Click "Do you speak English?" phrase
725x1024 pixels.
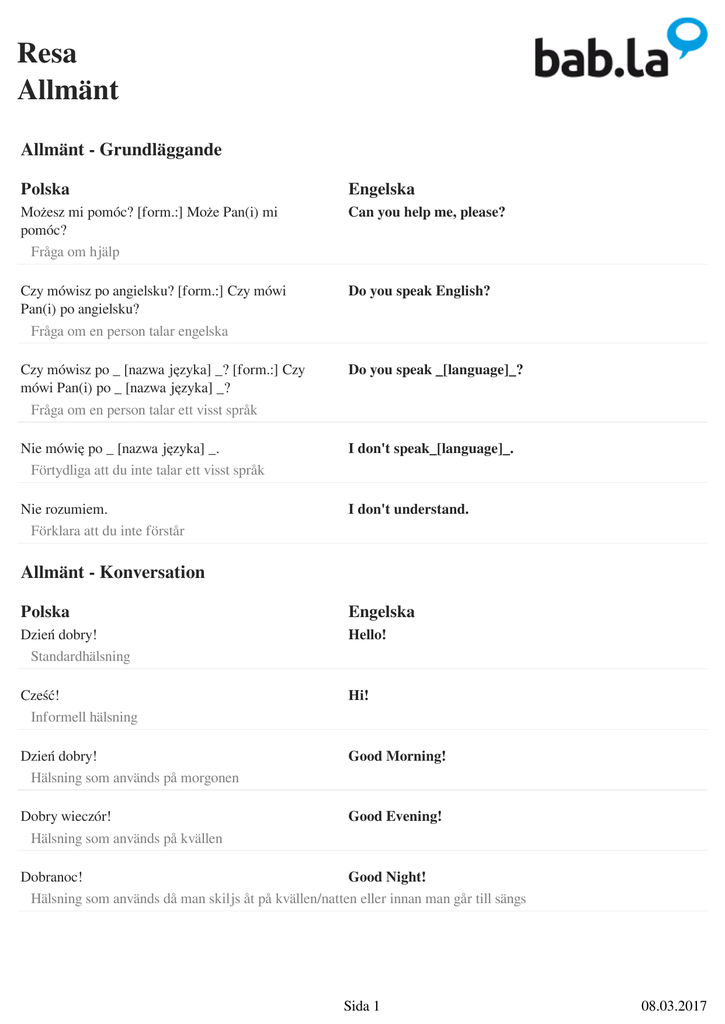(419, 291)
